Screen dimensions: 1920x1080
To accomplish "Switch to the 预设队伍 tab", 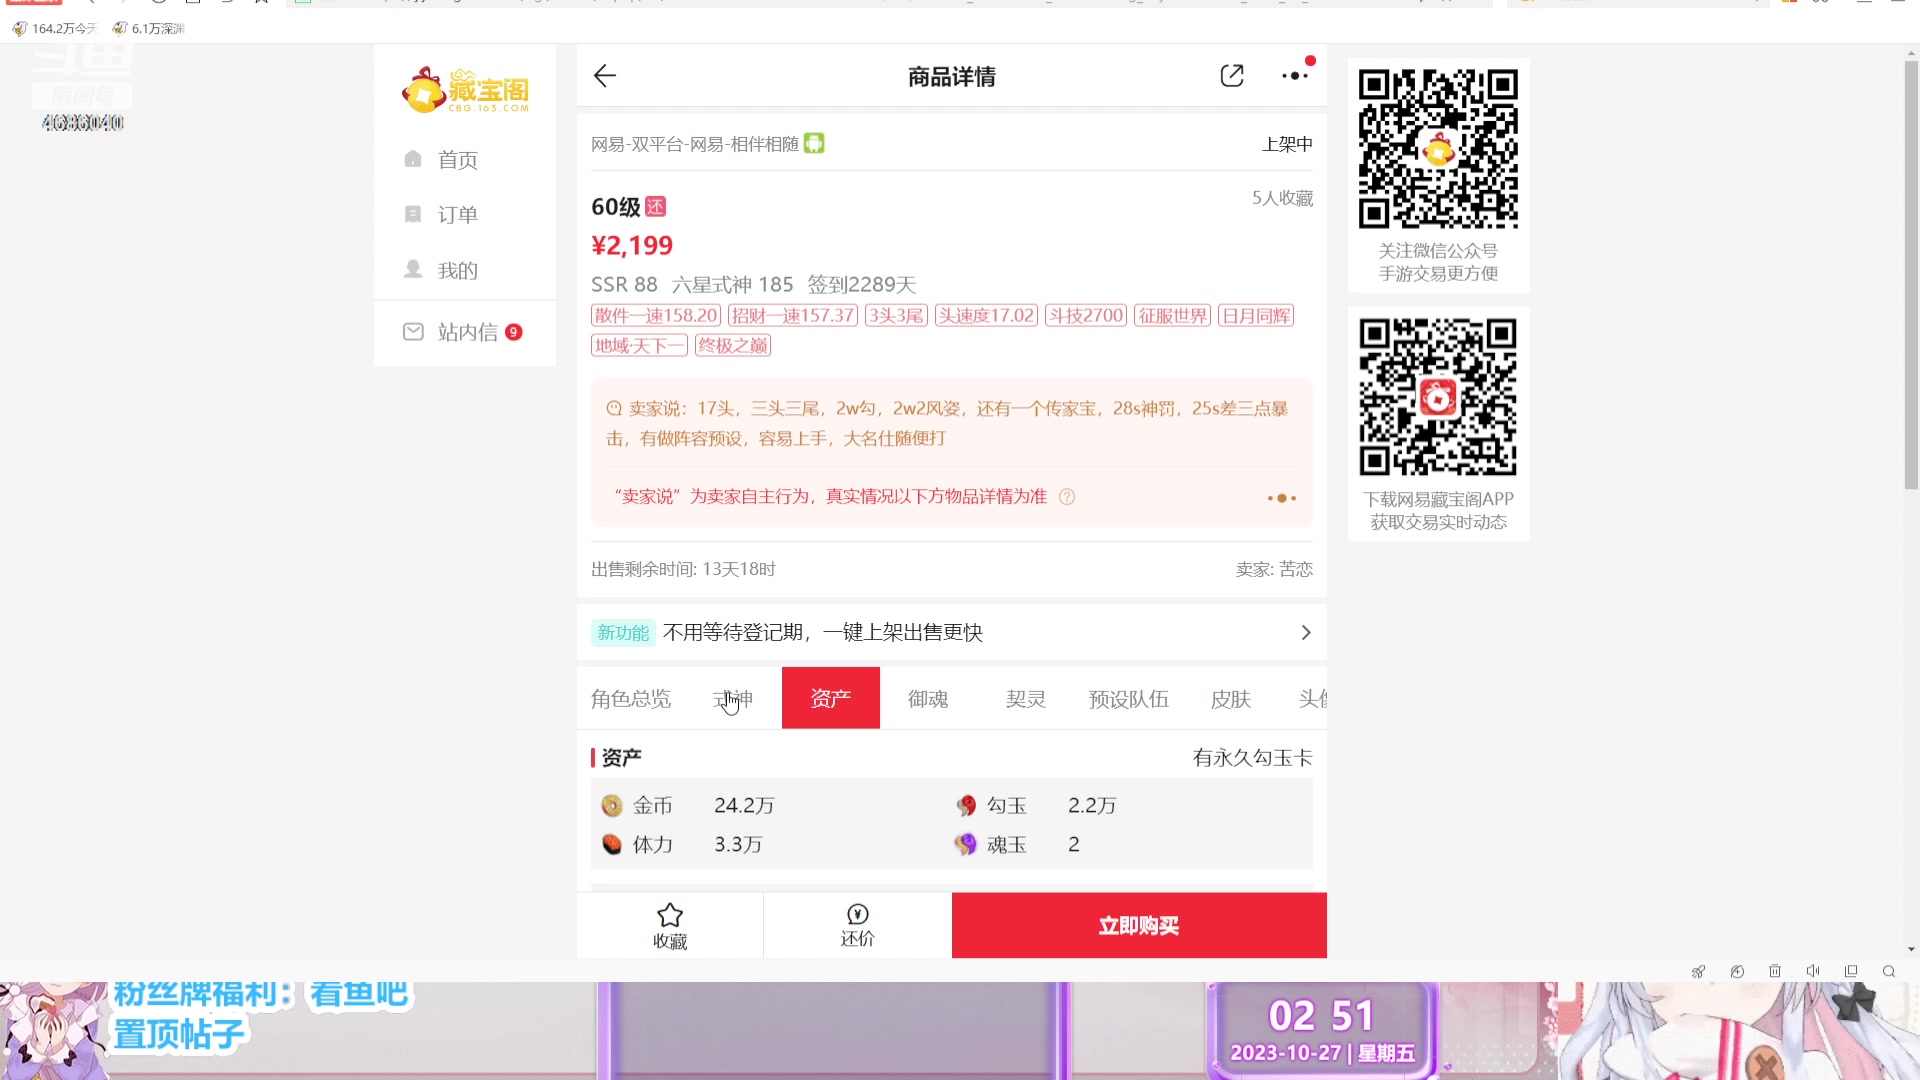I will click(1129, 699).
